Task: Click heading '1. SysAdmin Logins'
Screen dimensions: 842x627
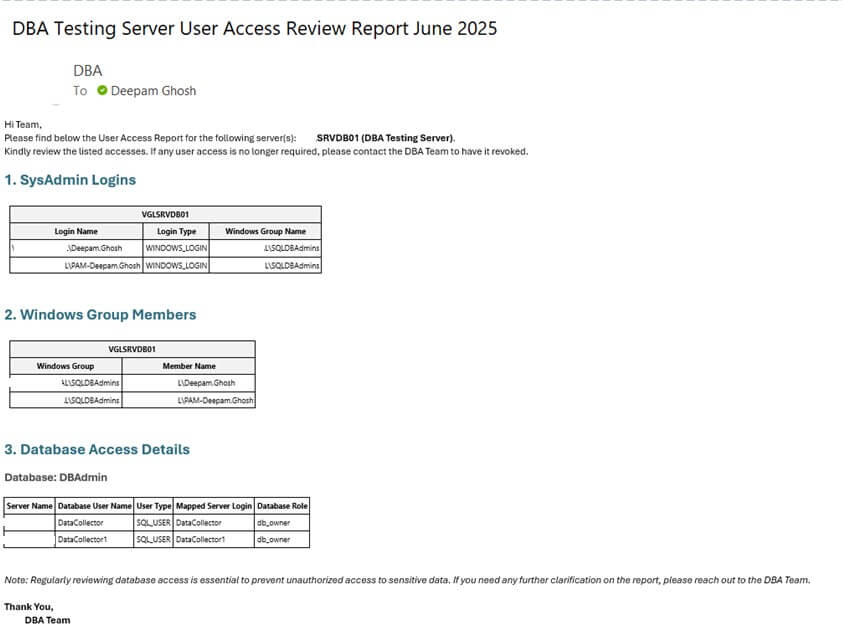Action: click(70, 180)
